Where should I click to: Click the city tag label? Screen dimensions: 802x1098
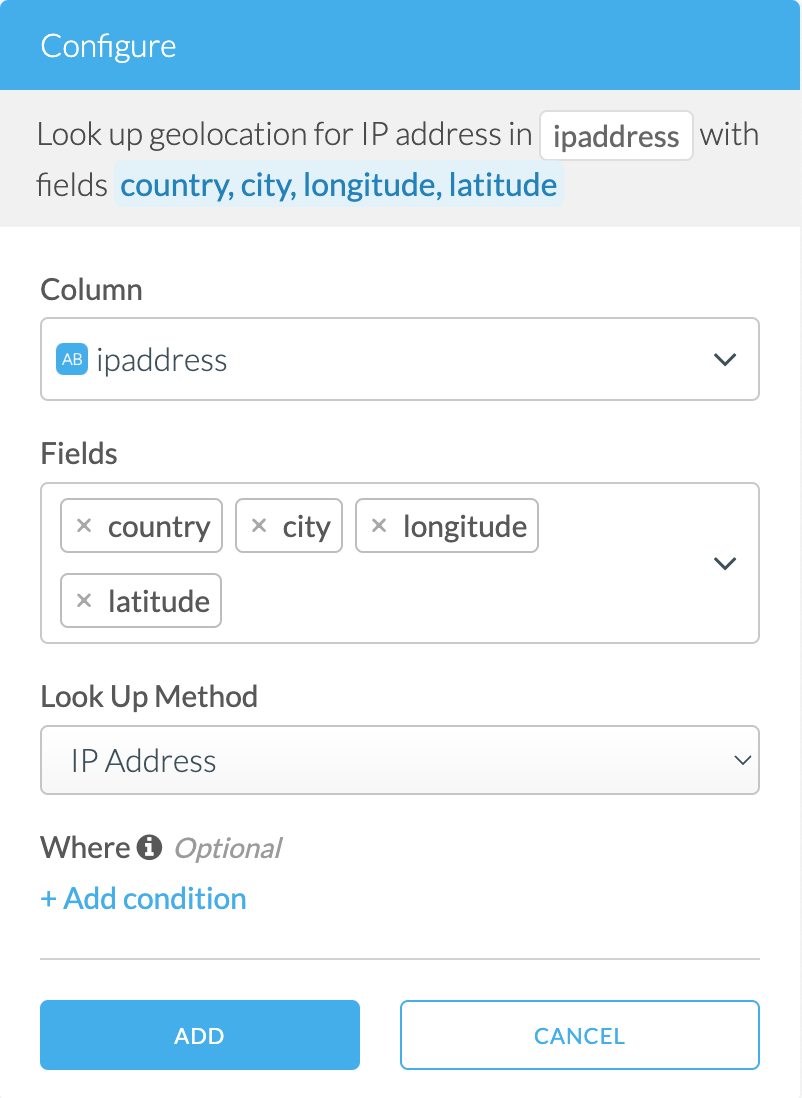click(x=306, y=526)
